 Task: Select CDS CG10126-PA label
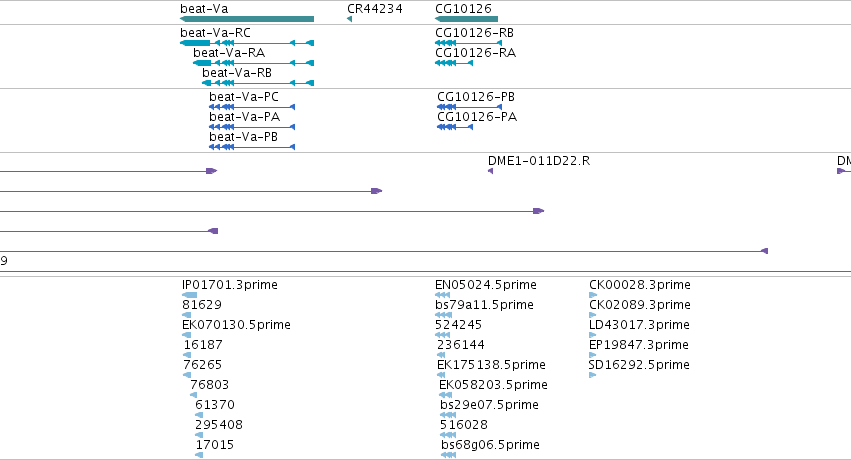[x=477, y=117]
